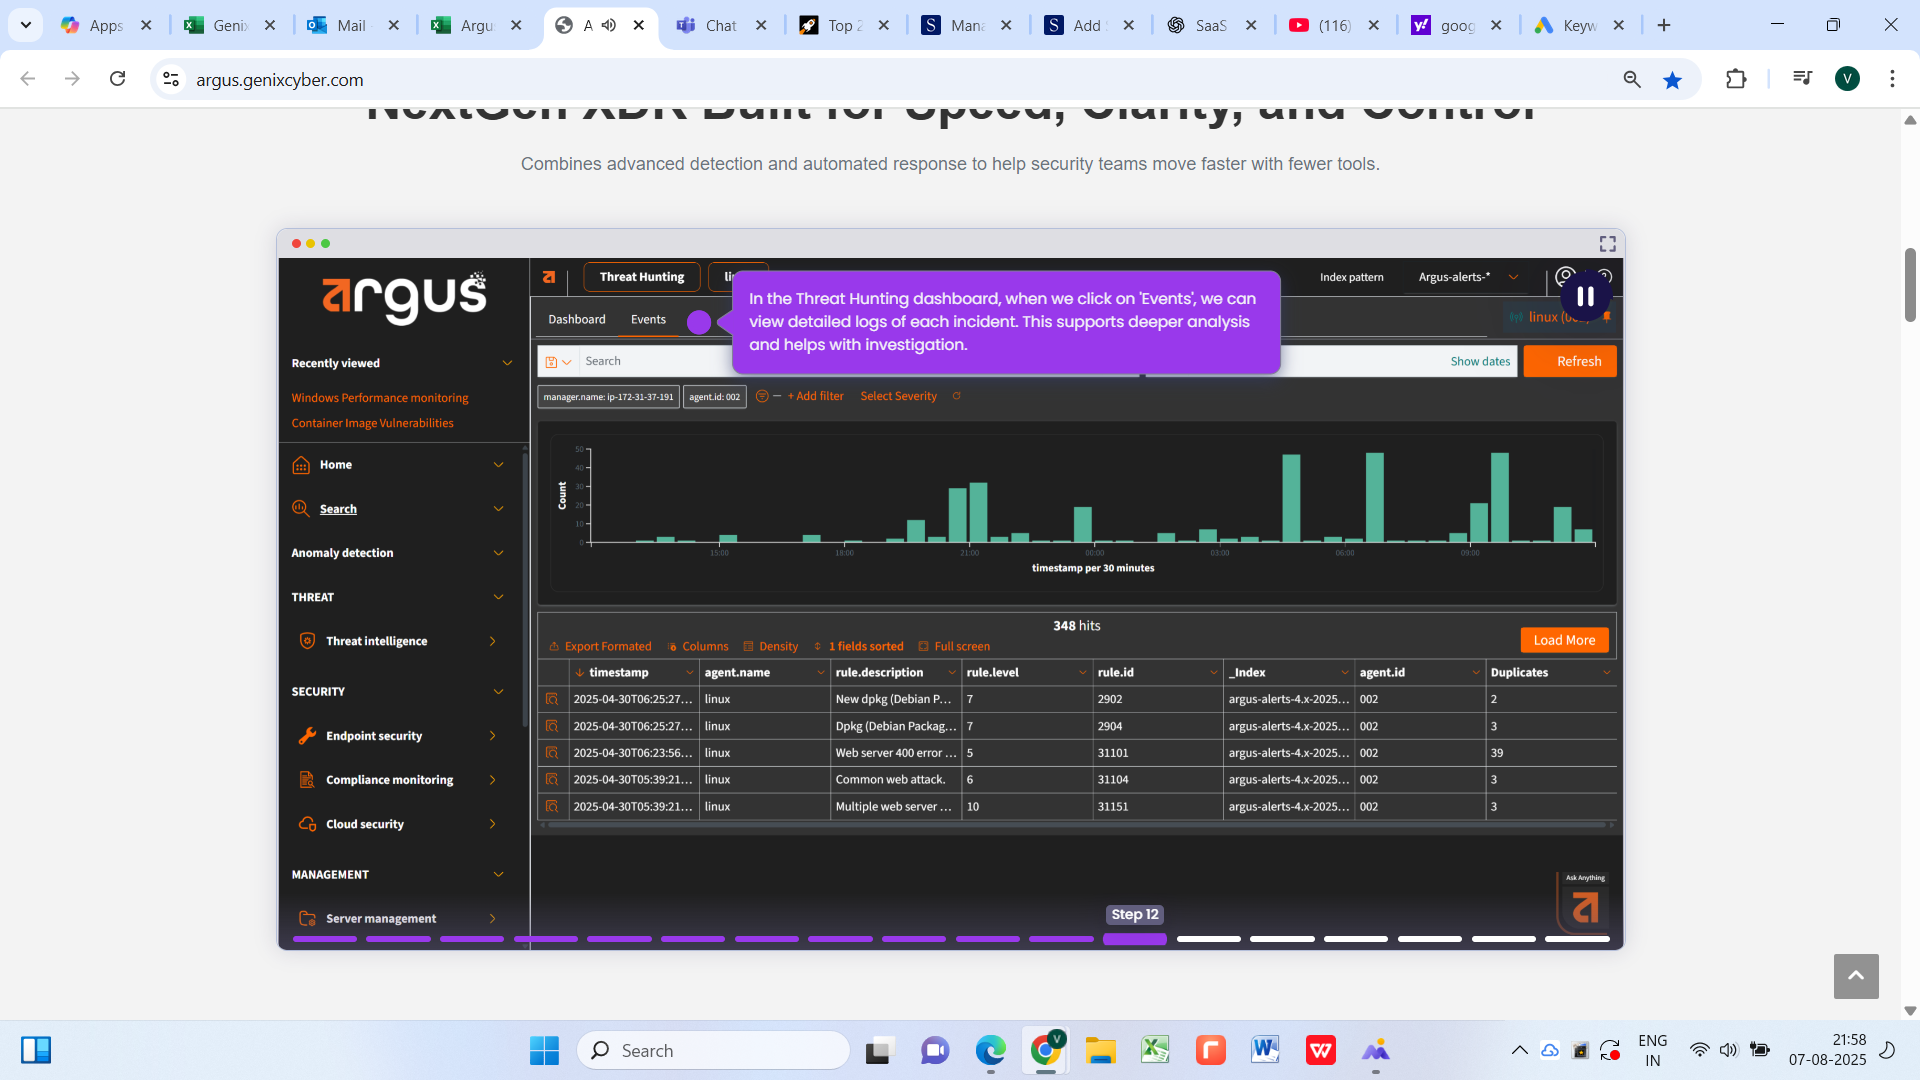Image resolution: width=1920 pixels, height=1080 pixels.
Task: Open the saved query dropdown beside the search box
Action: click(558, 362)
